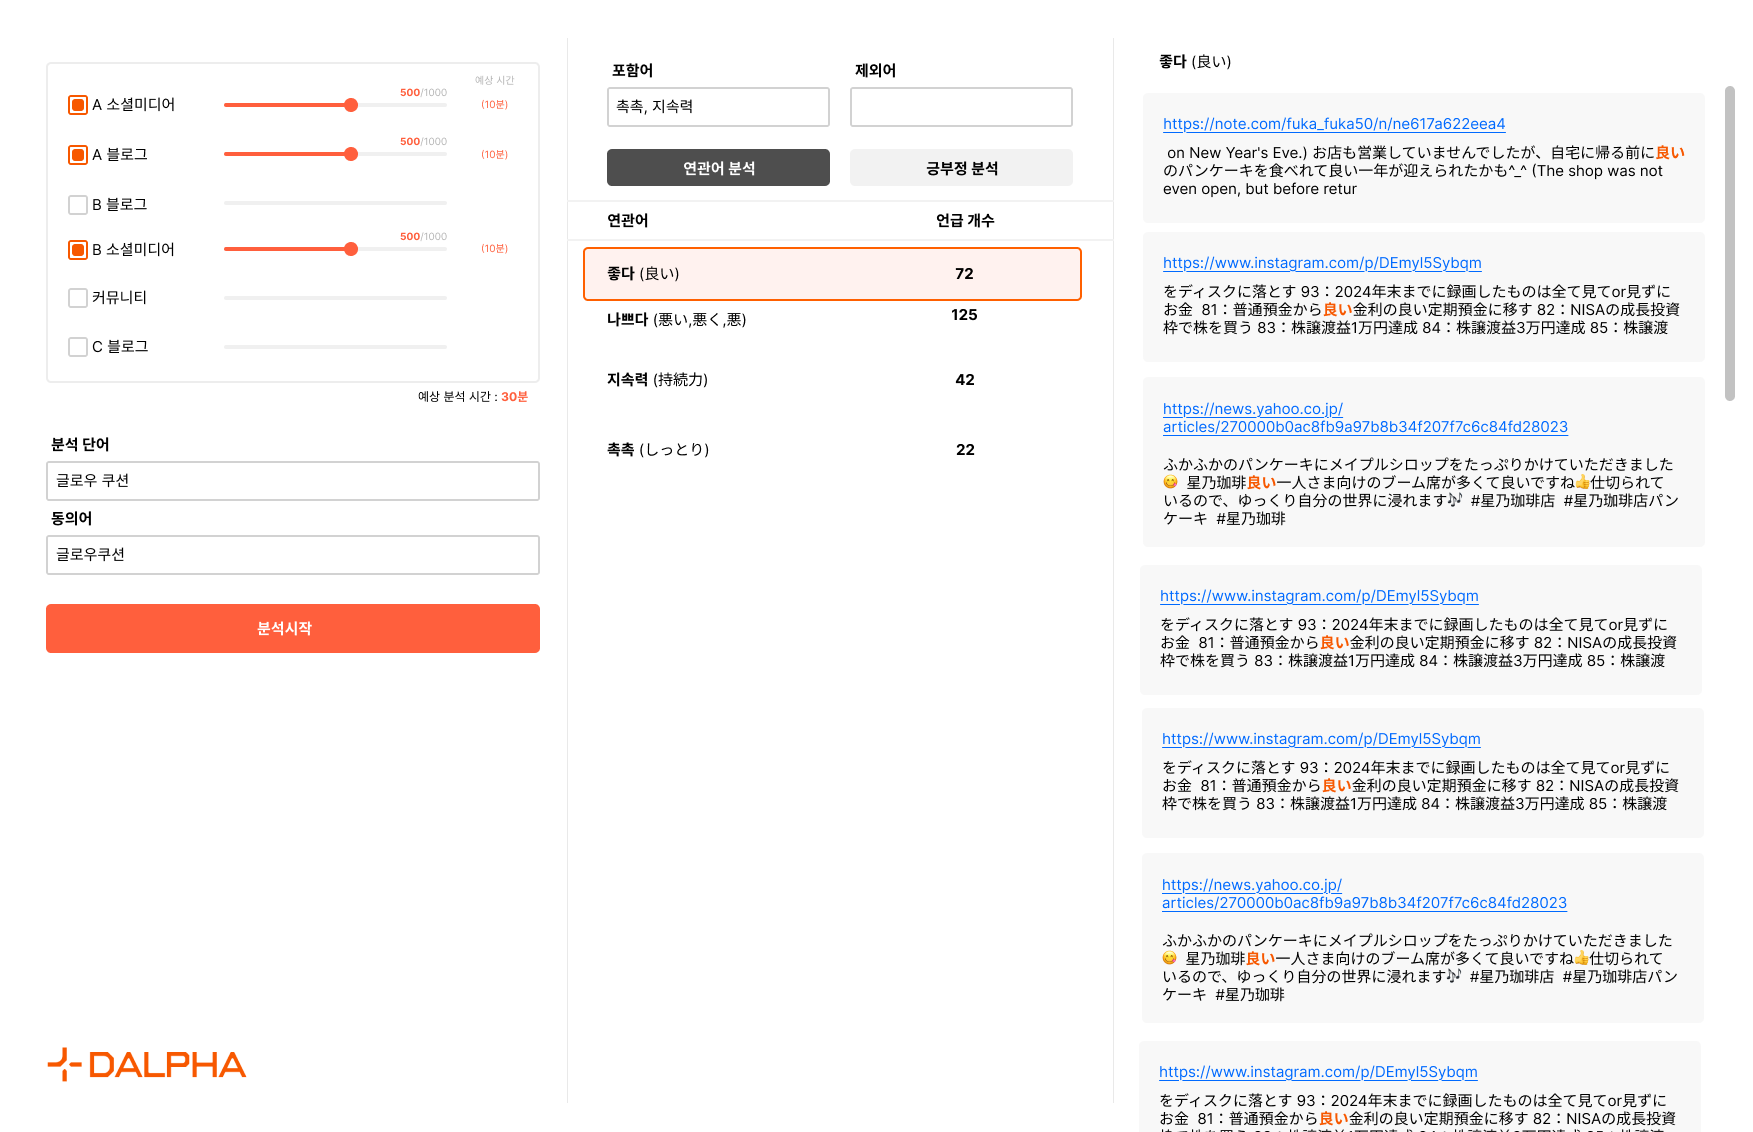
Task: Enable the B 블로그 checkbox
Action: pos(78,205)
